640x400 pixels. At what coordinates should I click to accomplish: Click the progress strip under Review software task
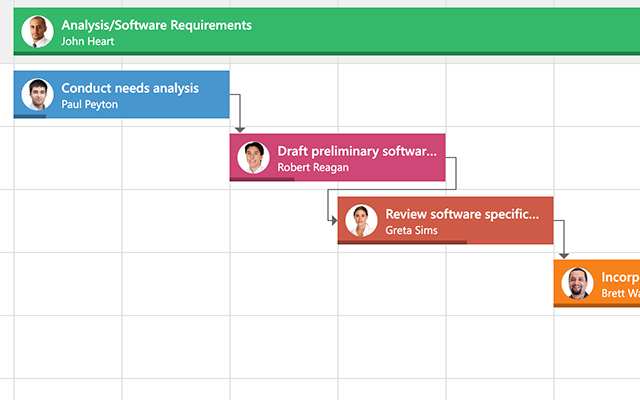(x=402, y=242)
